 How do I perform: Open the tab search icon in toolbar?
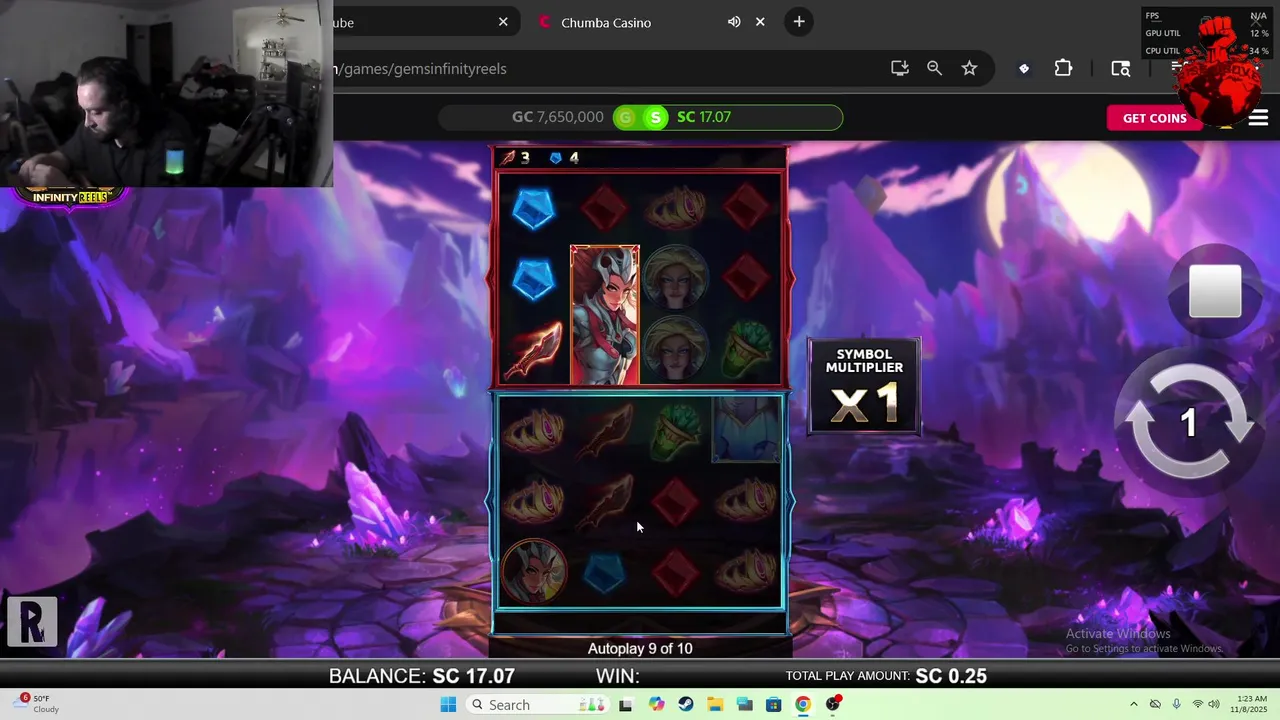tap(1120, 68)
